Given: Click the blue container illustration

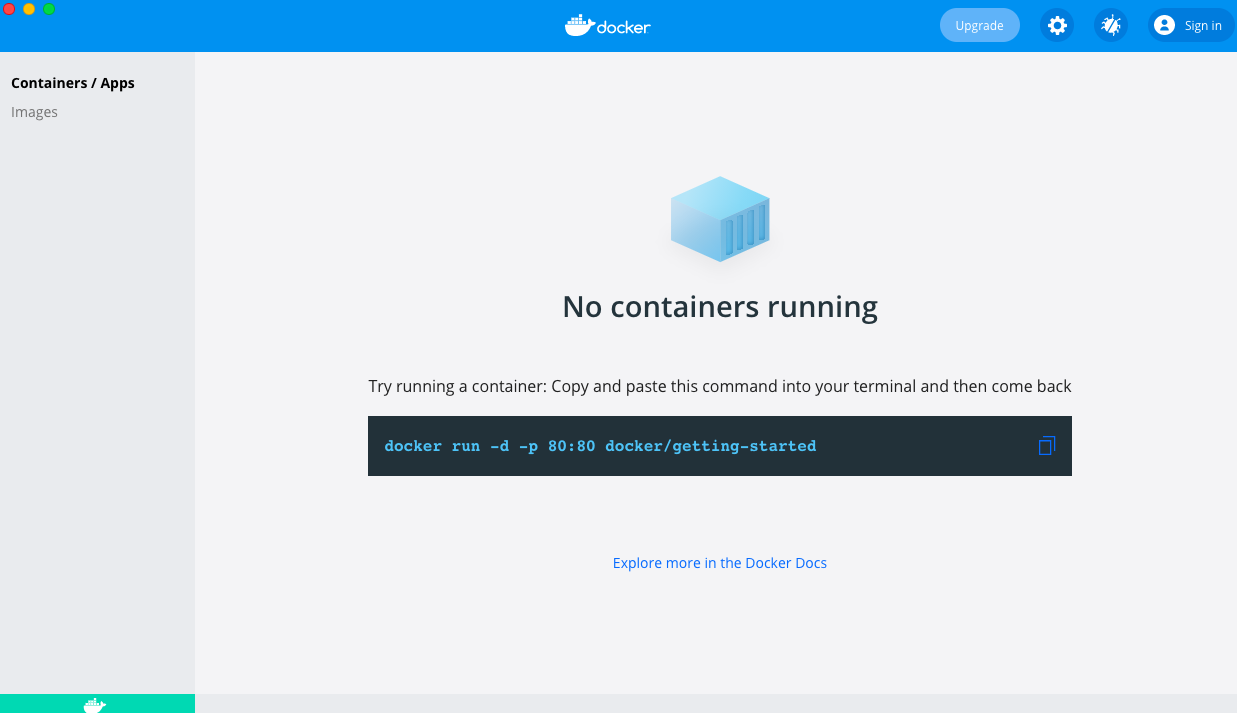Looking at the screenshot, I should [720, 219].
